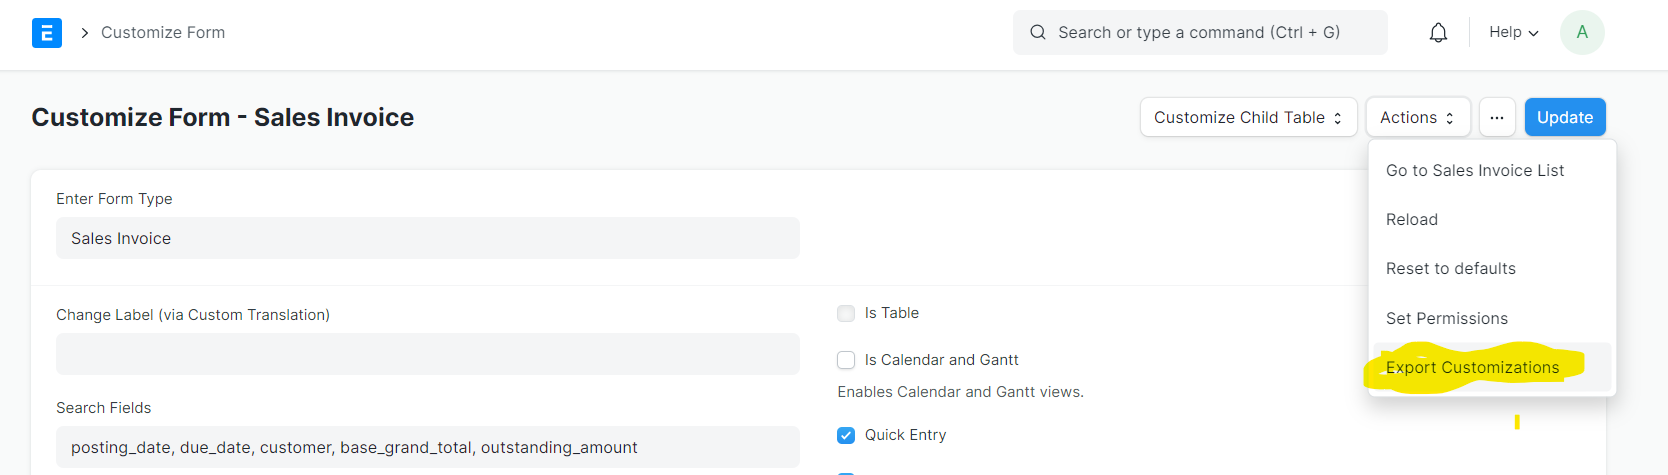The height and width of the screenshot is (475, 1668).
Task: Click the Search Fields input box
Action: click(x=428, y=447)
